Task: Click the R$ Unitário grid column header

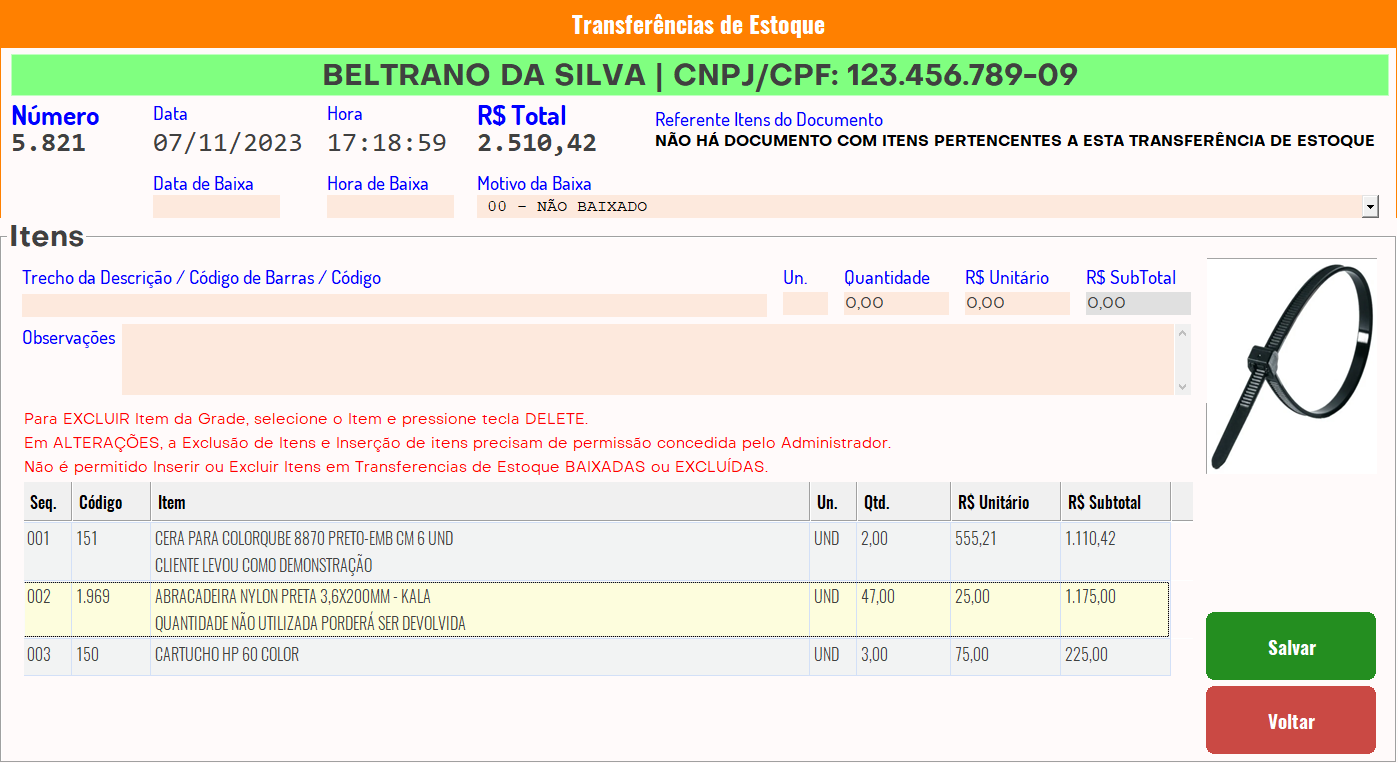Action: tap(1005, 502)
